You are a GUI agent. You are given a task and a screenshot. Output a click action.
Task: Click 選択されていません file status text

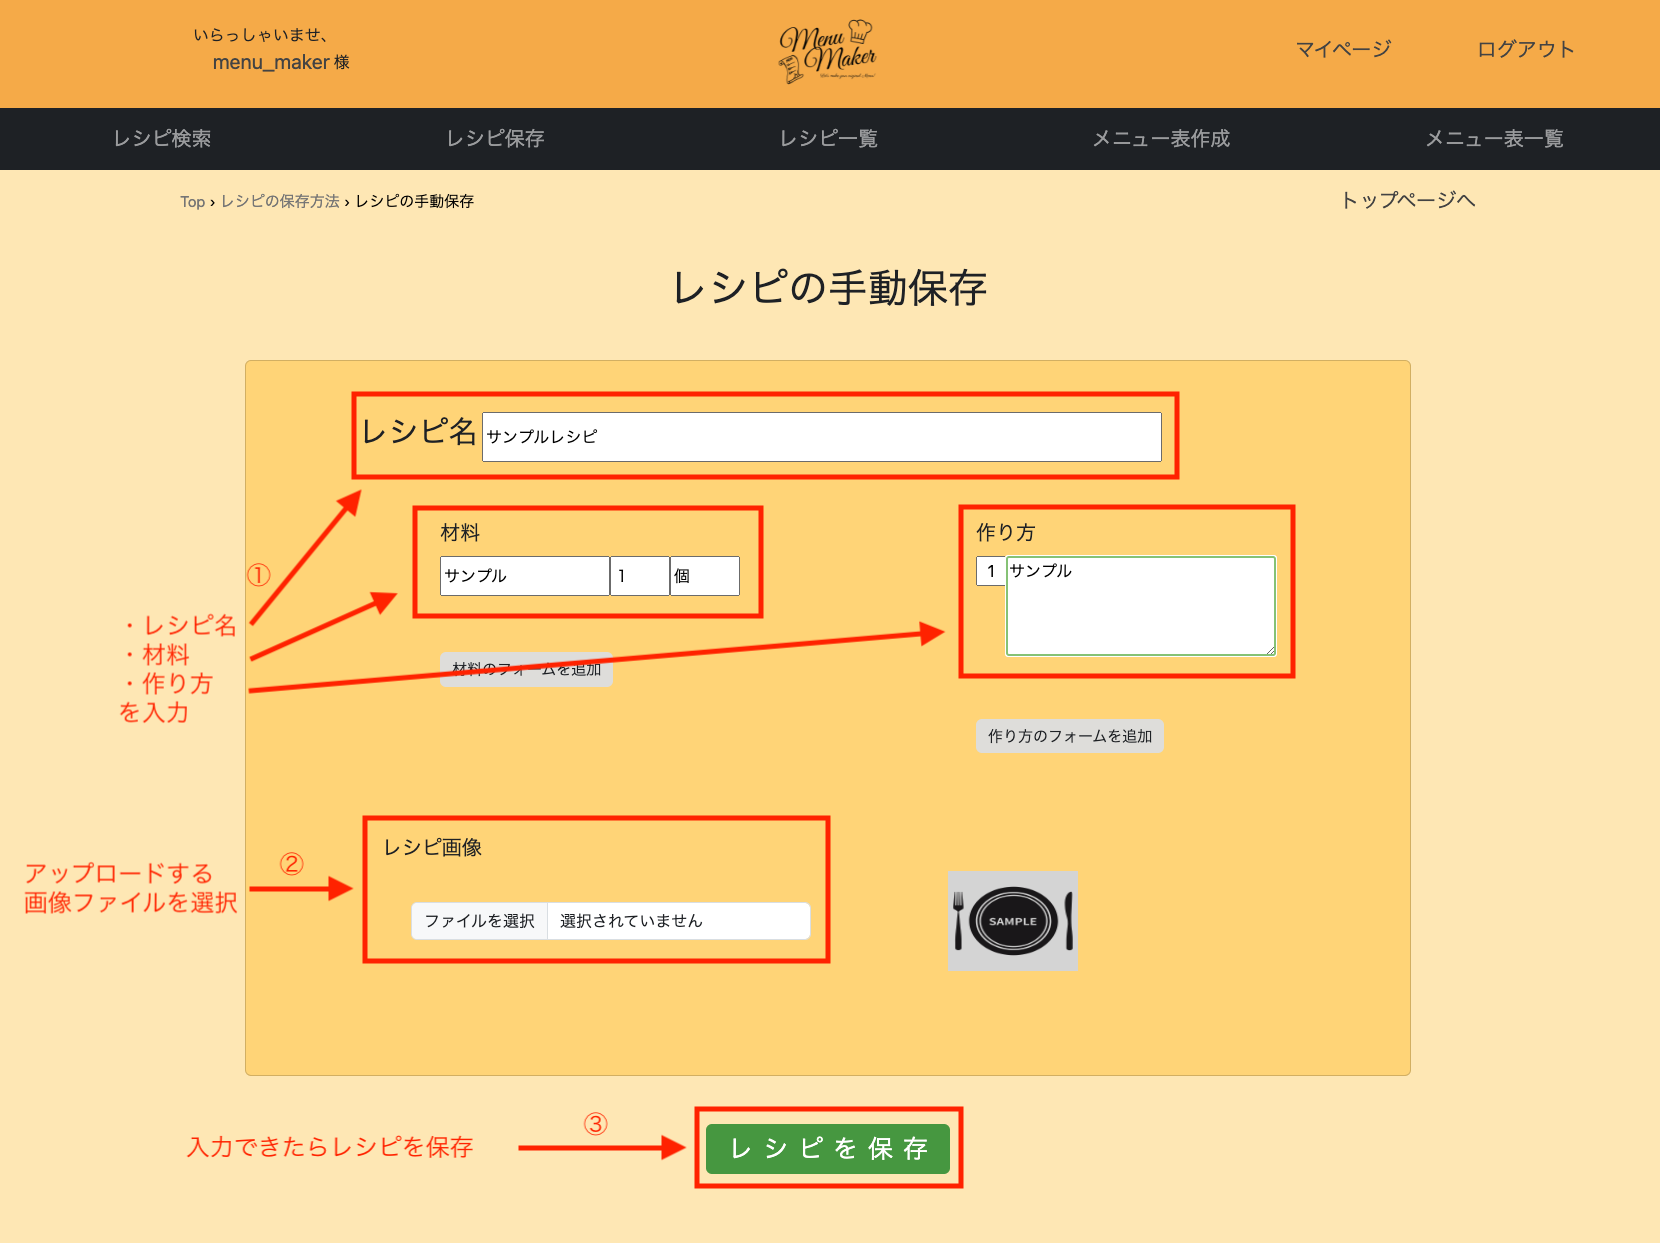(x=631, y=921)
